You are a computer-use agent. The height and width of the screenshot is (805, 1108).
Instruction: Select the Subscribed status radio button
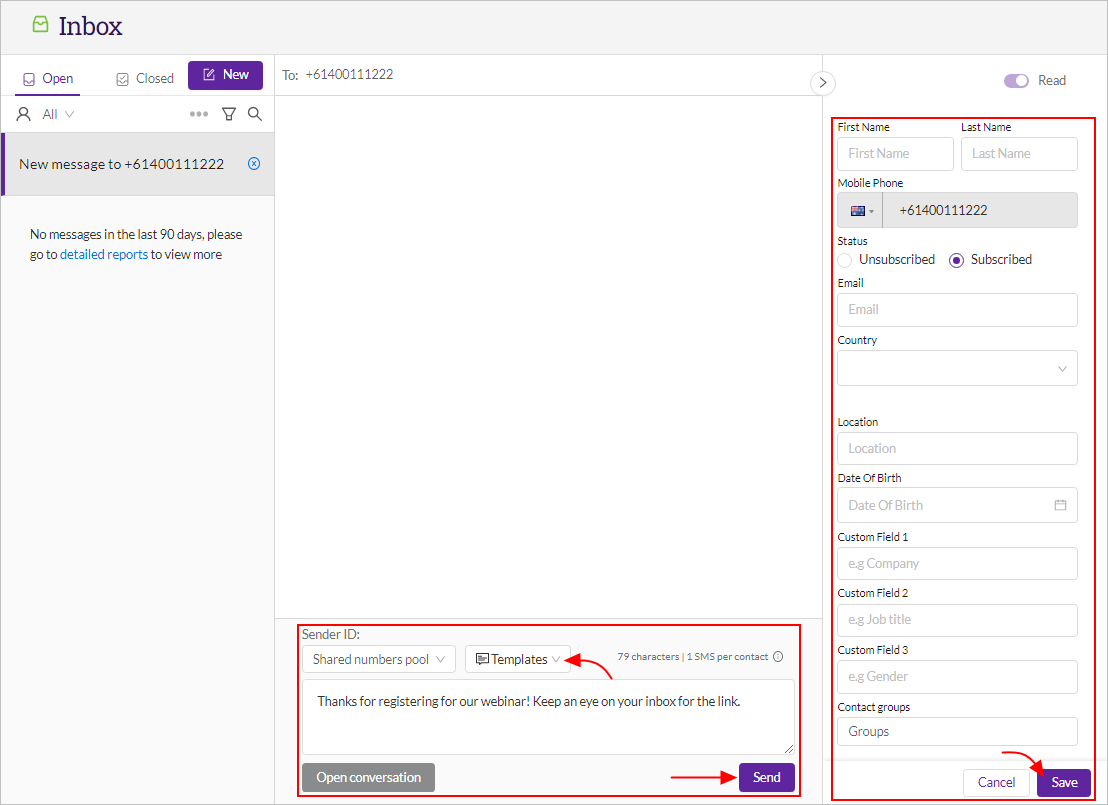[x=957, y=259]
